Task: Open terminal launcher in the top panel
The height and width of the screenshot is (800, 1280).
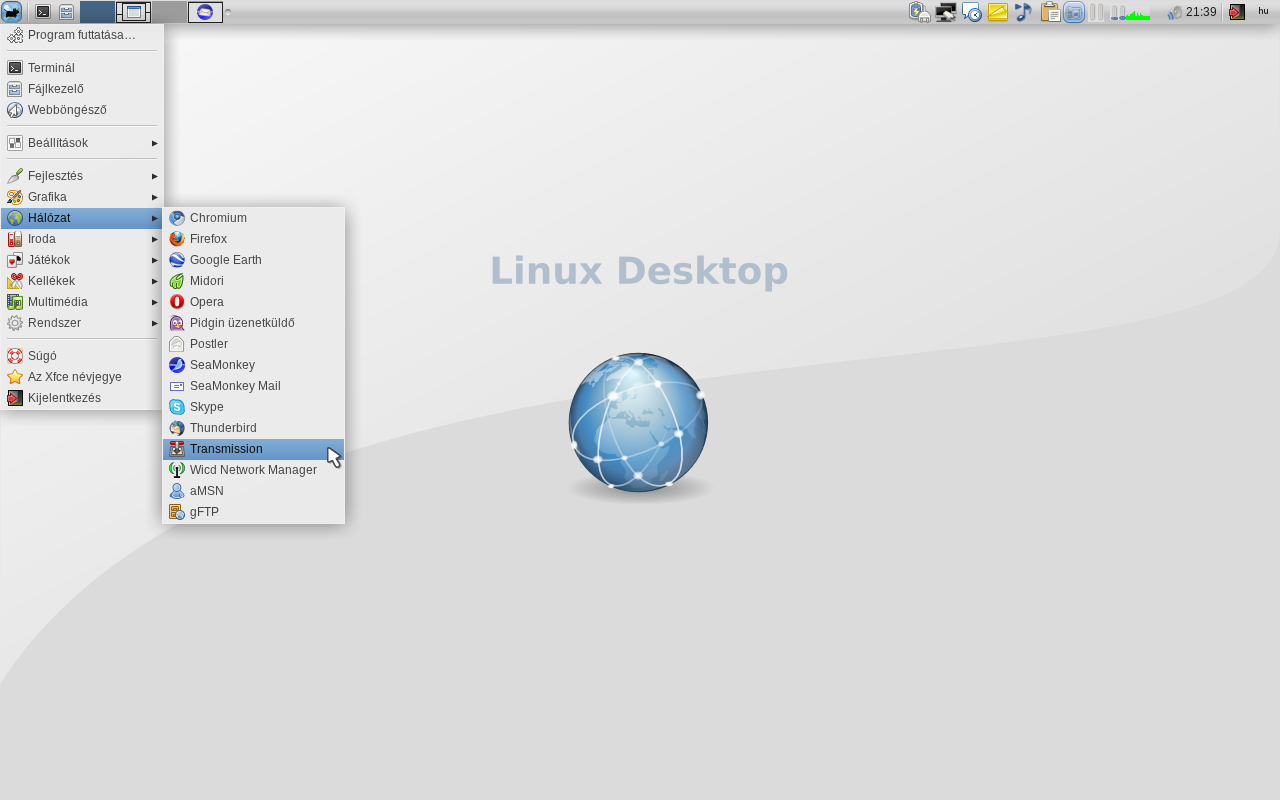Action: tap(43, 12)
